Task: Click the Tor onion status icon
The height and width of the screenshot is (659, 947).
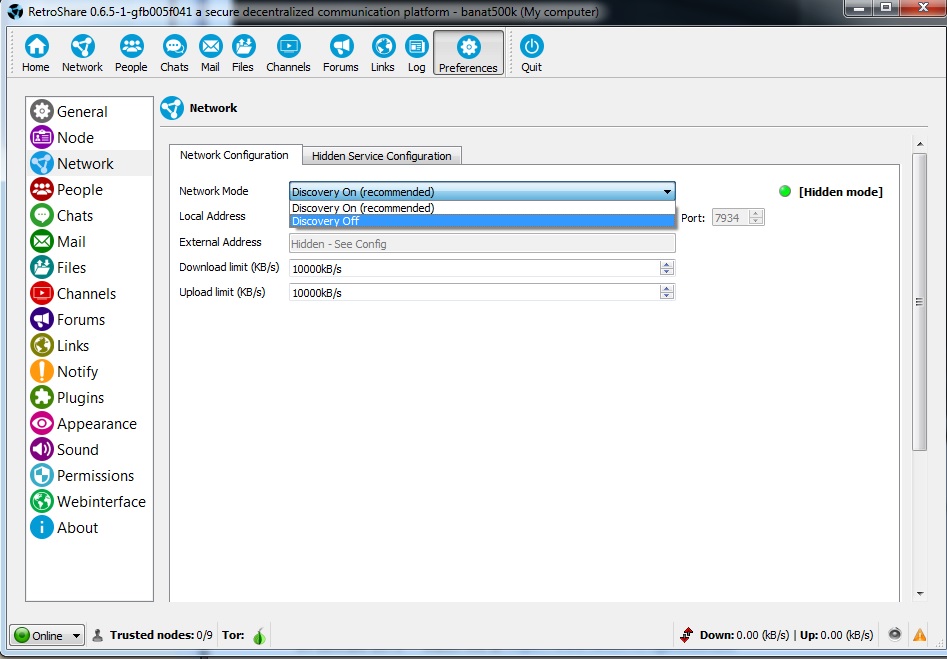Action: (258, 636)
